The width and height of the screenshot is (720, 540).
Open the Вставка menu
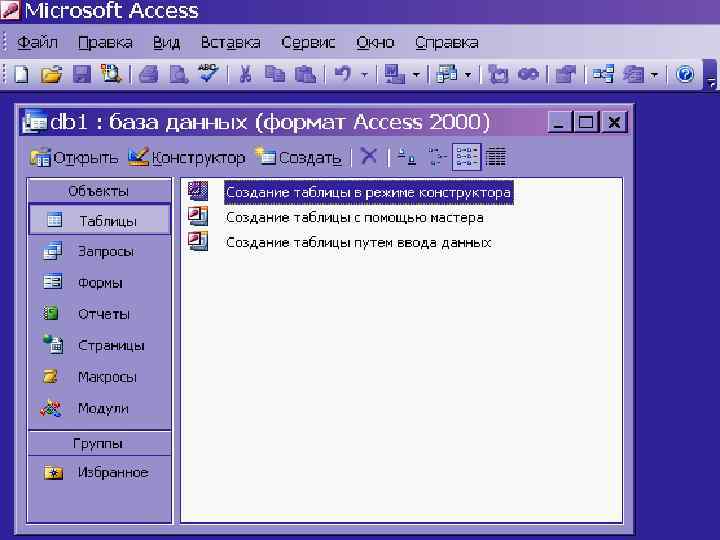(x=231, y=43)
